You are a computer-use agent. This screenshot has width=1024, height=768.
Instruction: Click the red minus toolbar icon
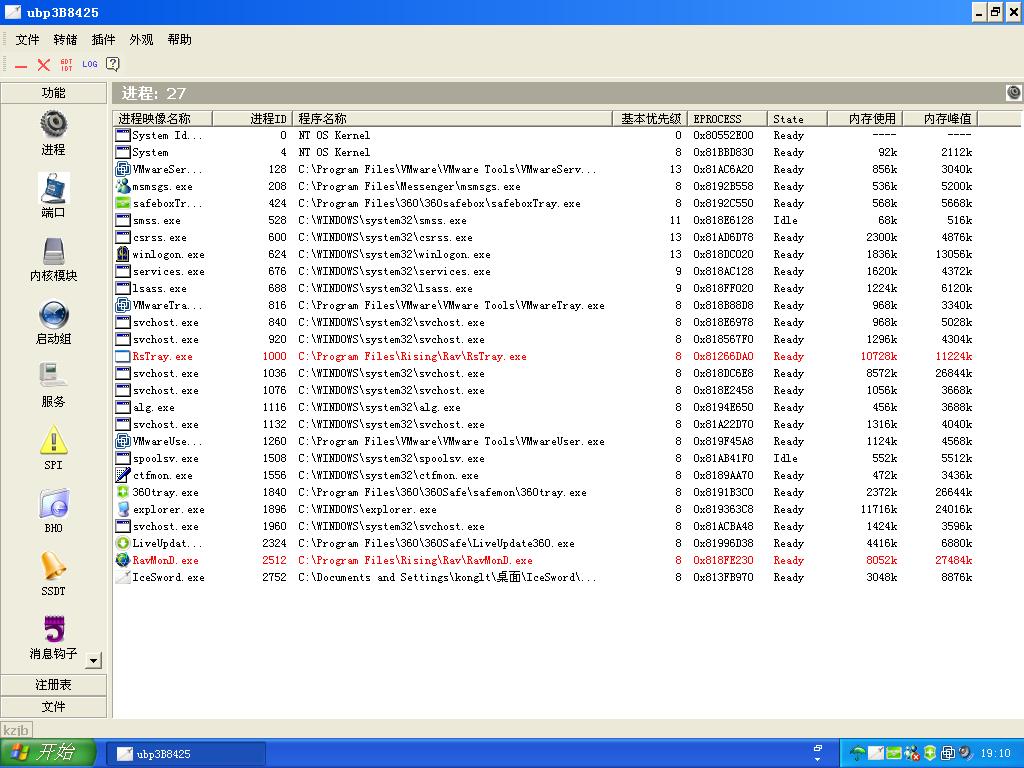click(x=22, y=65)
